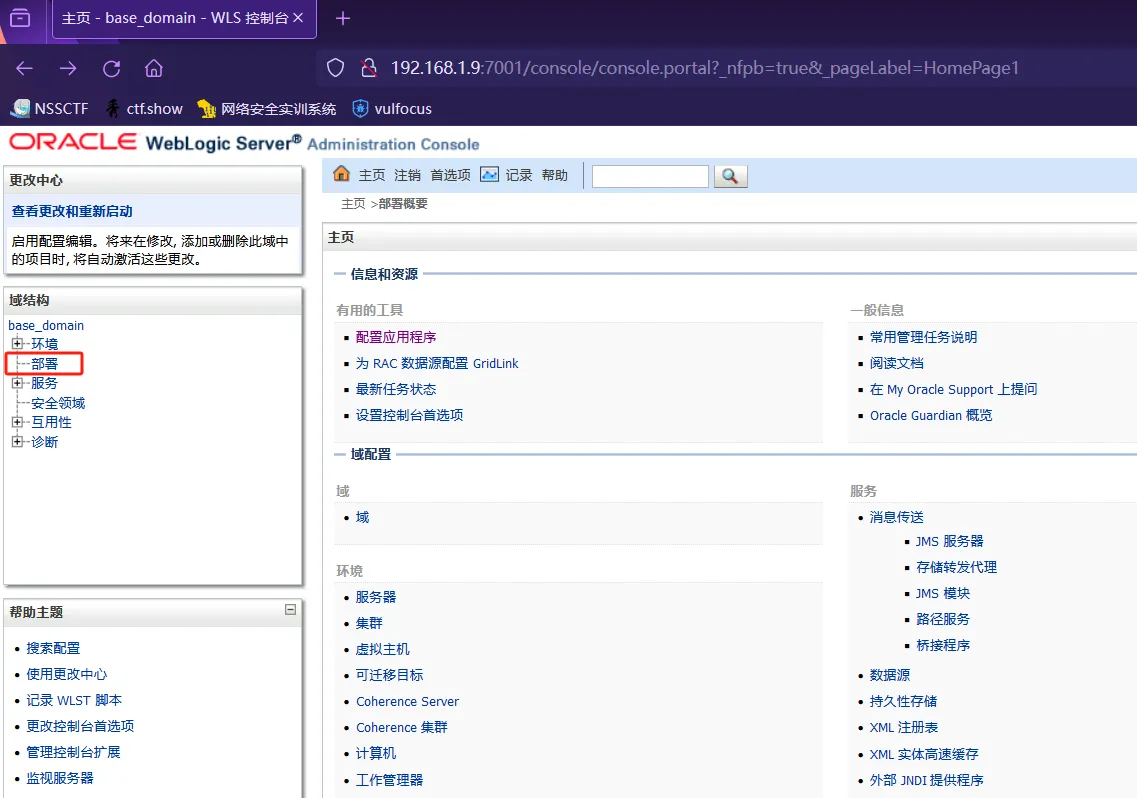Open the ctf.show bookmark

[x=144, y=109]
